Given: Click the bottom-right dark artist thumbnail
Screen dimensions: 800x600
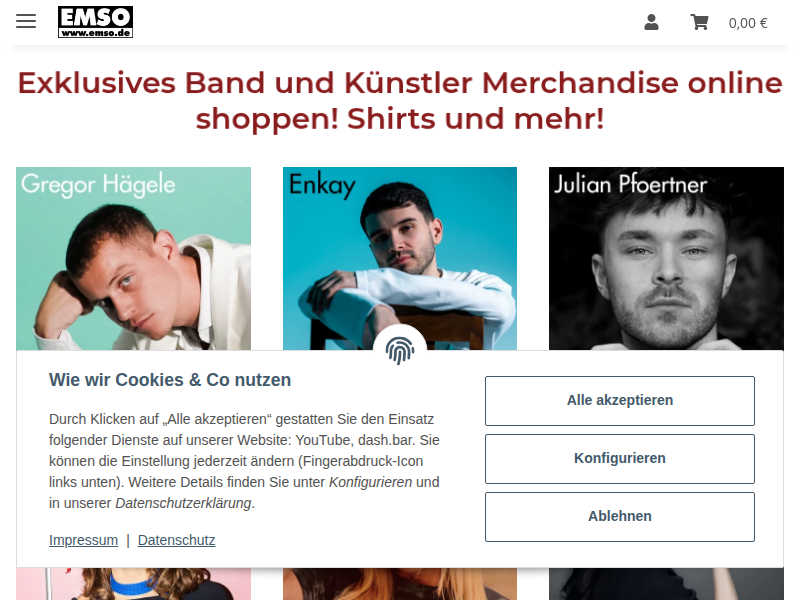Looking at the screenshot, I should [x=666, y=584].
